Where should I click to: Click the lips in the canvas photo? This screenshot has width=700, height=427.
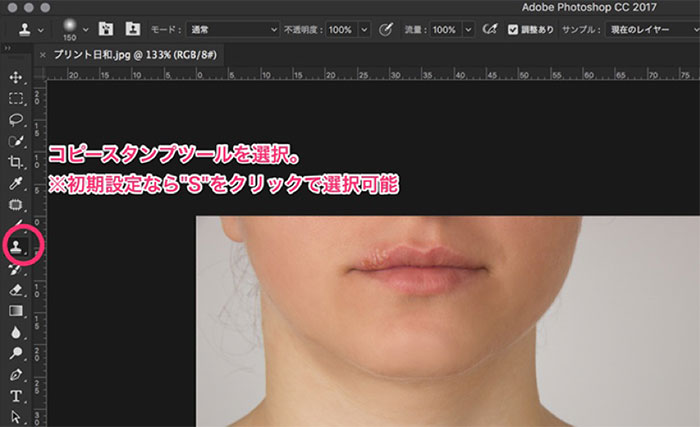click(x=417, y=269)
